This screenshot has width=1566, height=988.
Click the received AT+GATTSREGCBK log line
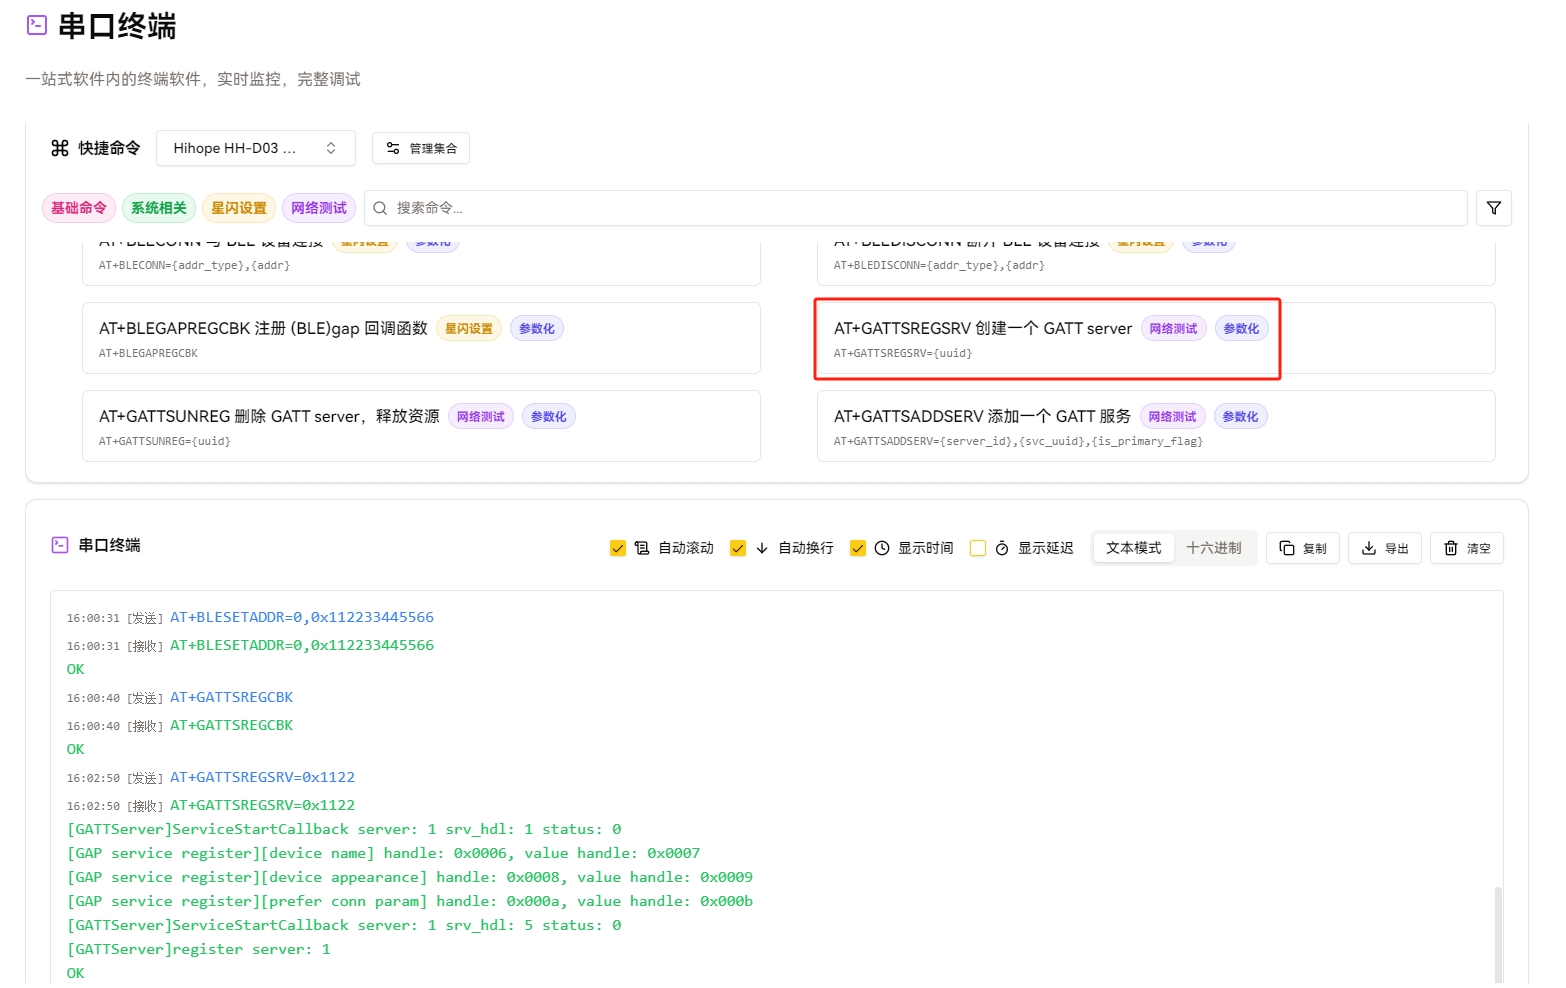point(232,725)
